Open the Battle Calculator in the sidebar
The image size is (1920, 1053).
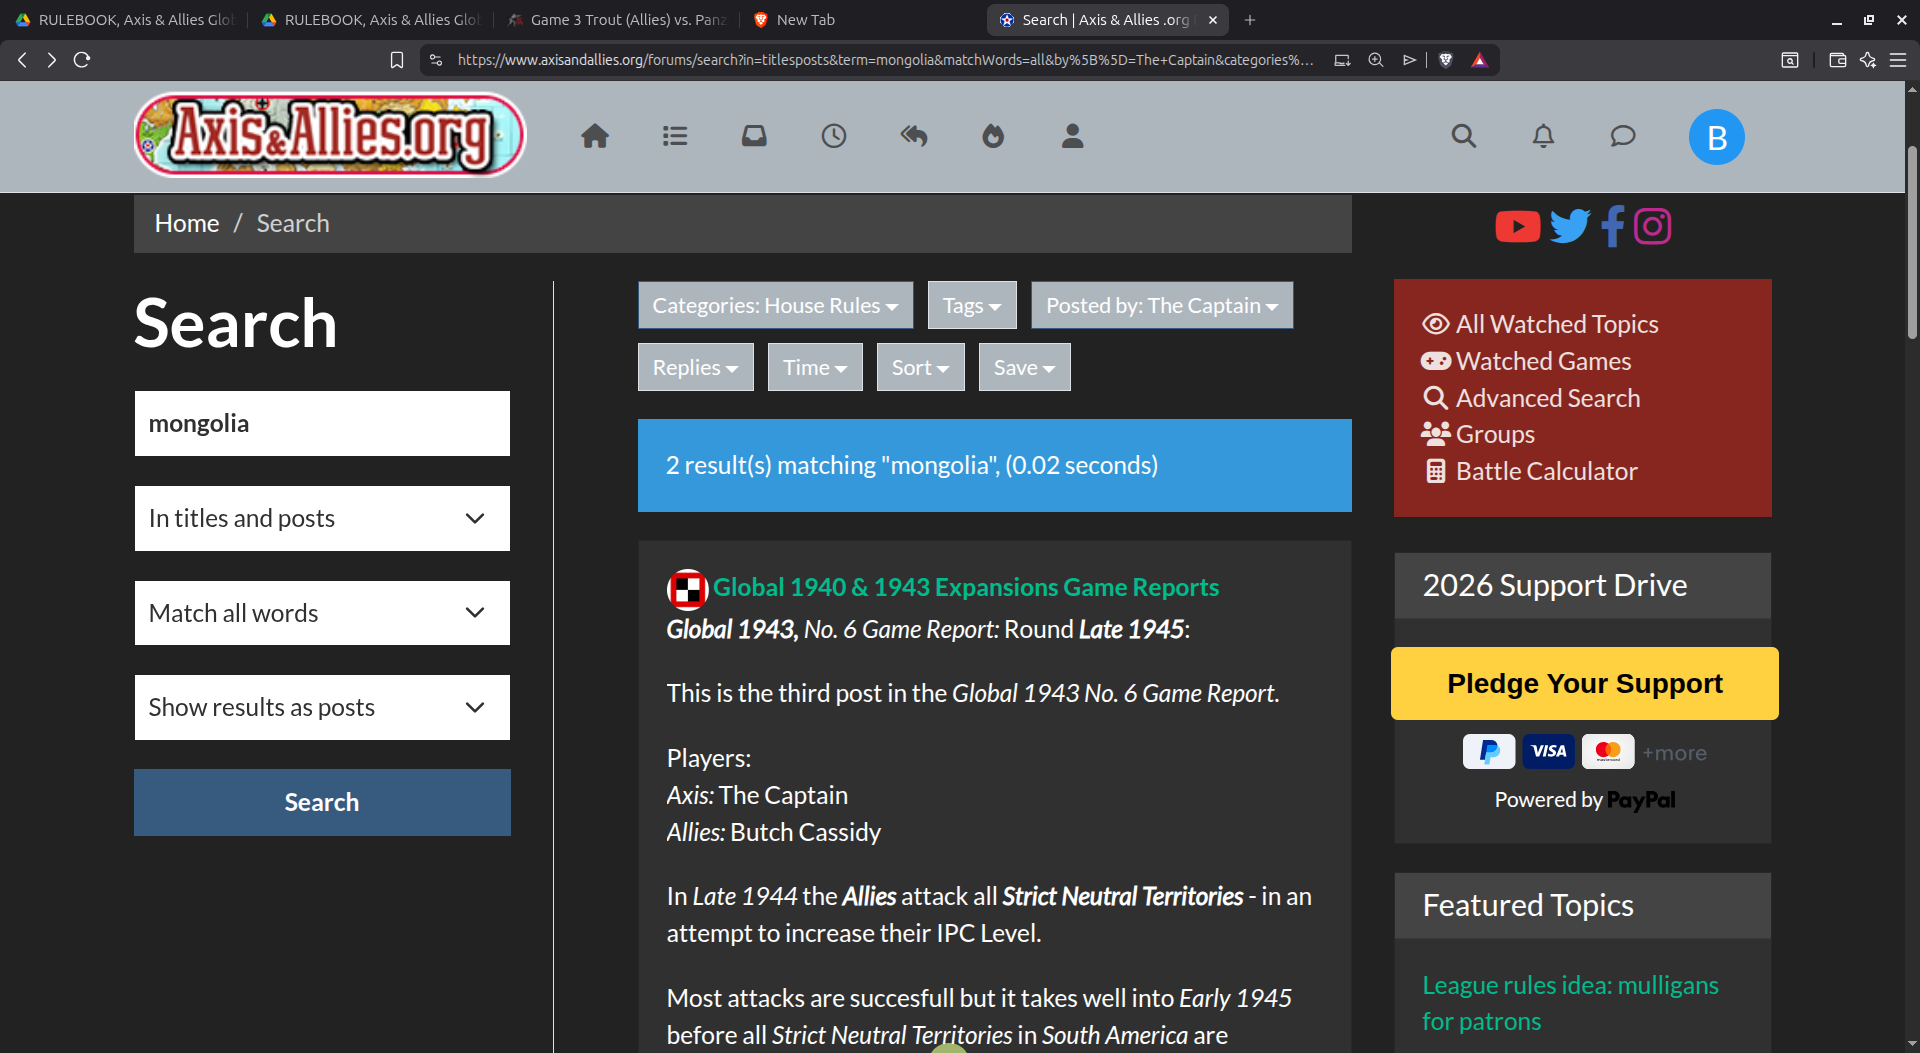pos(1545,470)
